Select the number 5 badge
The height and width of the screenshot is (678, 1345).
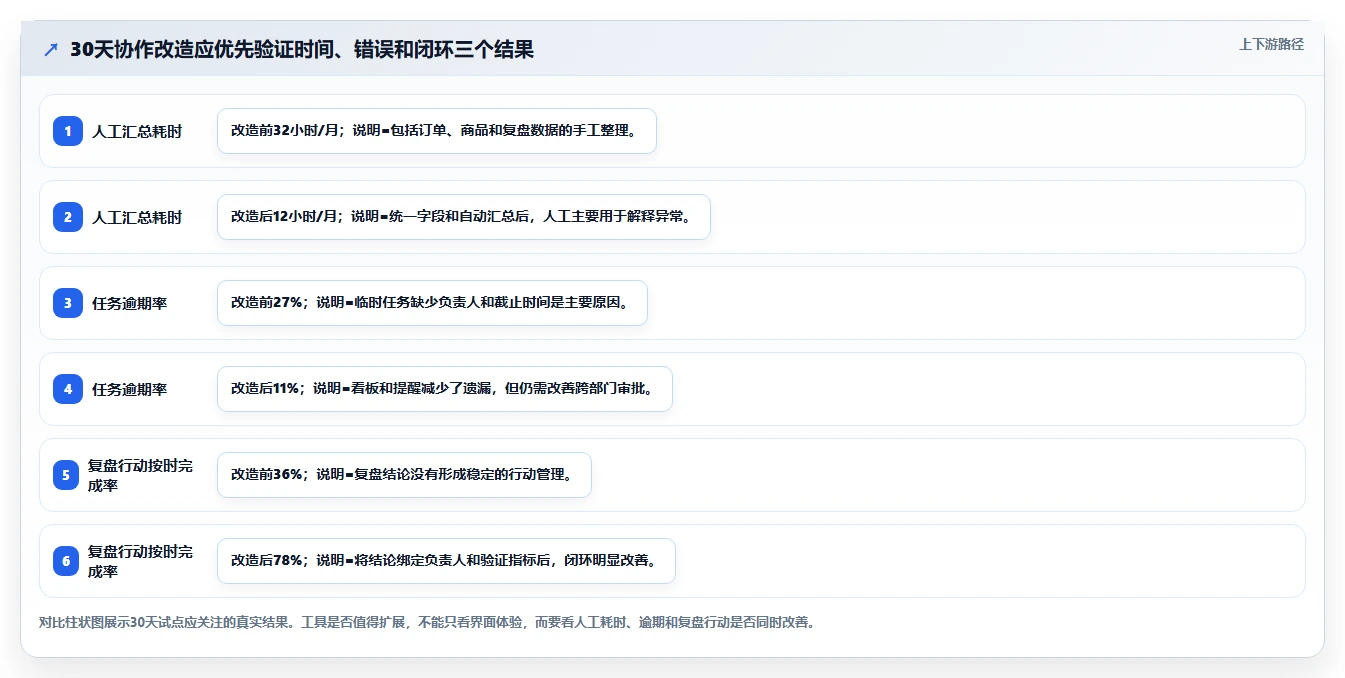66,475
